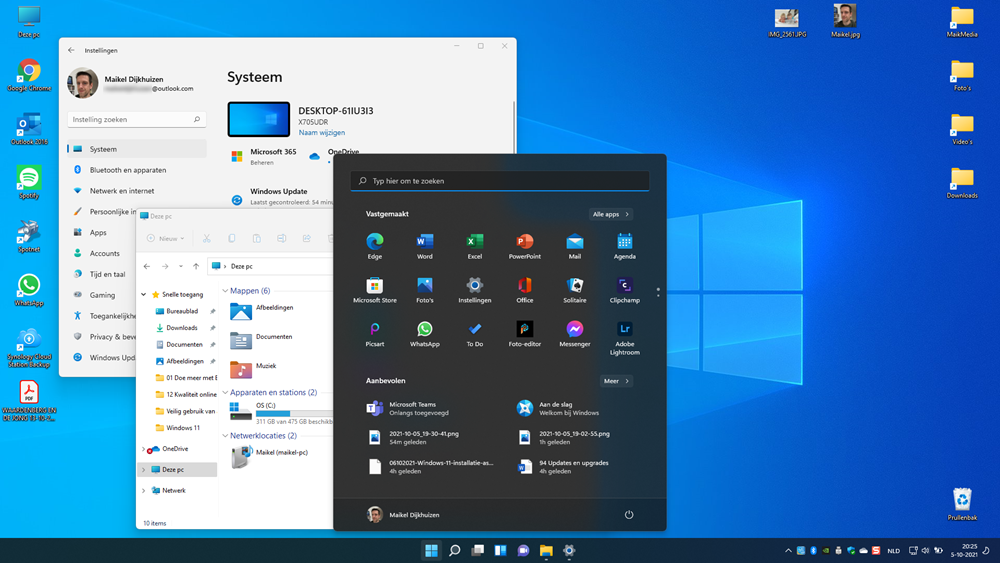Open Agenda calendar app in Start
The image size is (1000, 563).
624,246
